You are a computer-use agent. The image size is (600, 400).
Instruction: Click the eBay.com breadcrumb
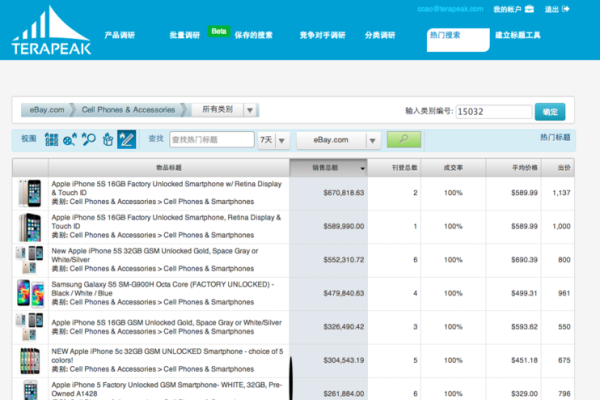(47, 110)
